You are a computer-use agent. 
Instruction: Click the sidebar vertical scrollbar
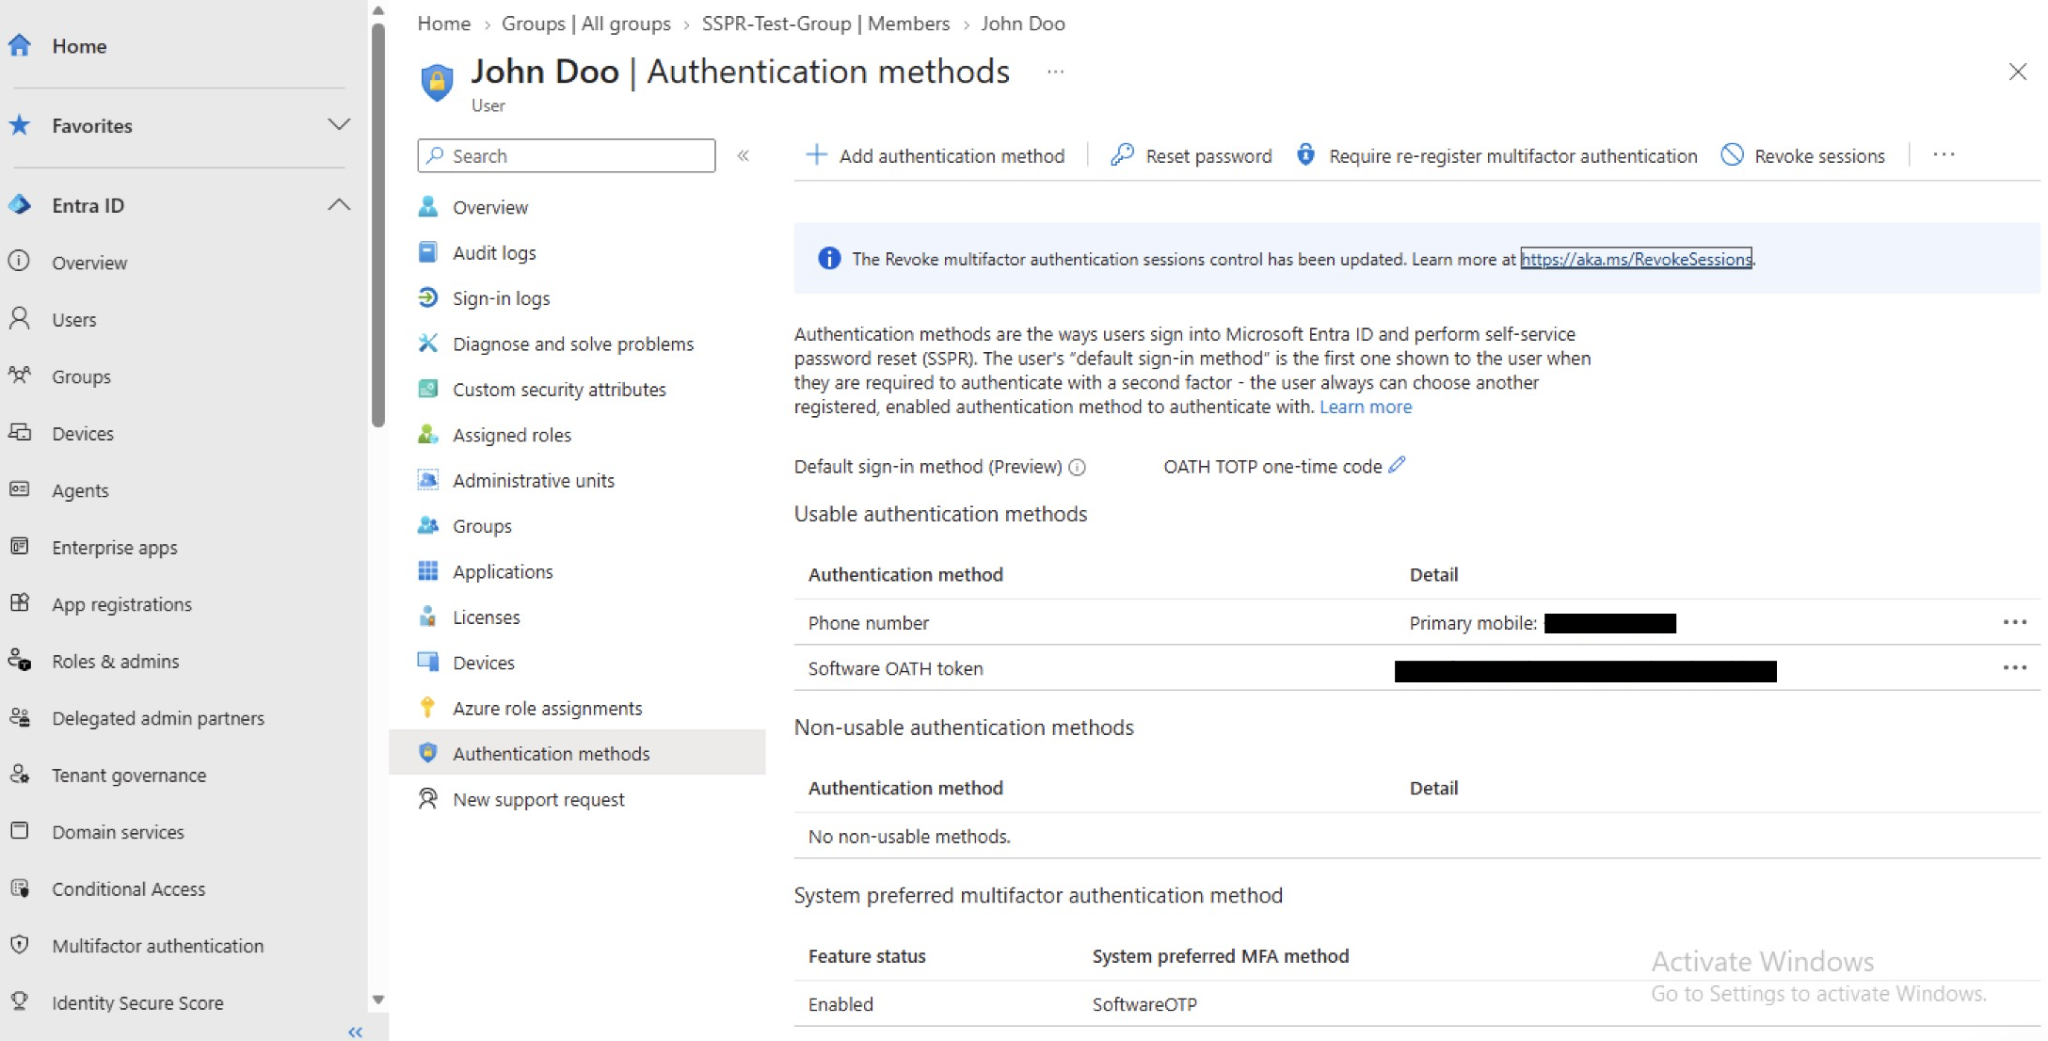pyautogui.click(x=378, y=225)
